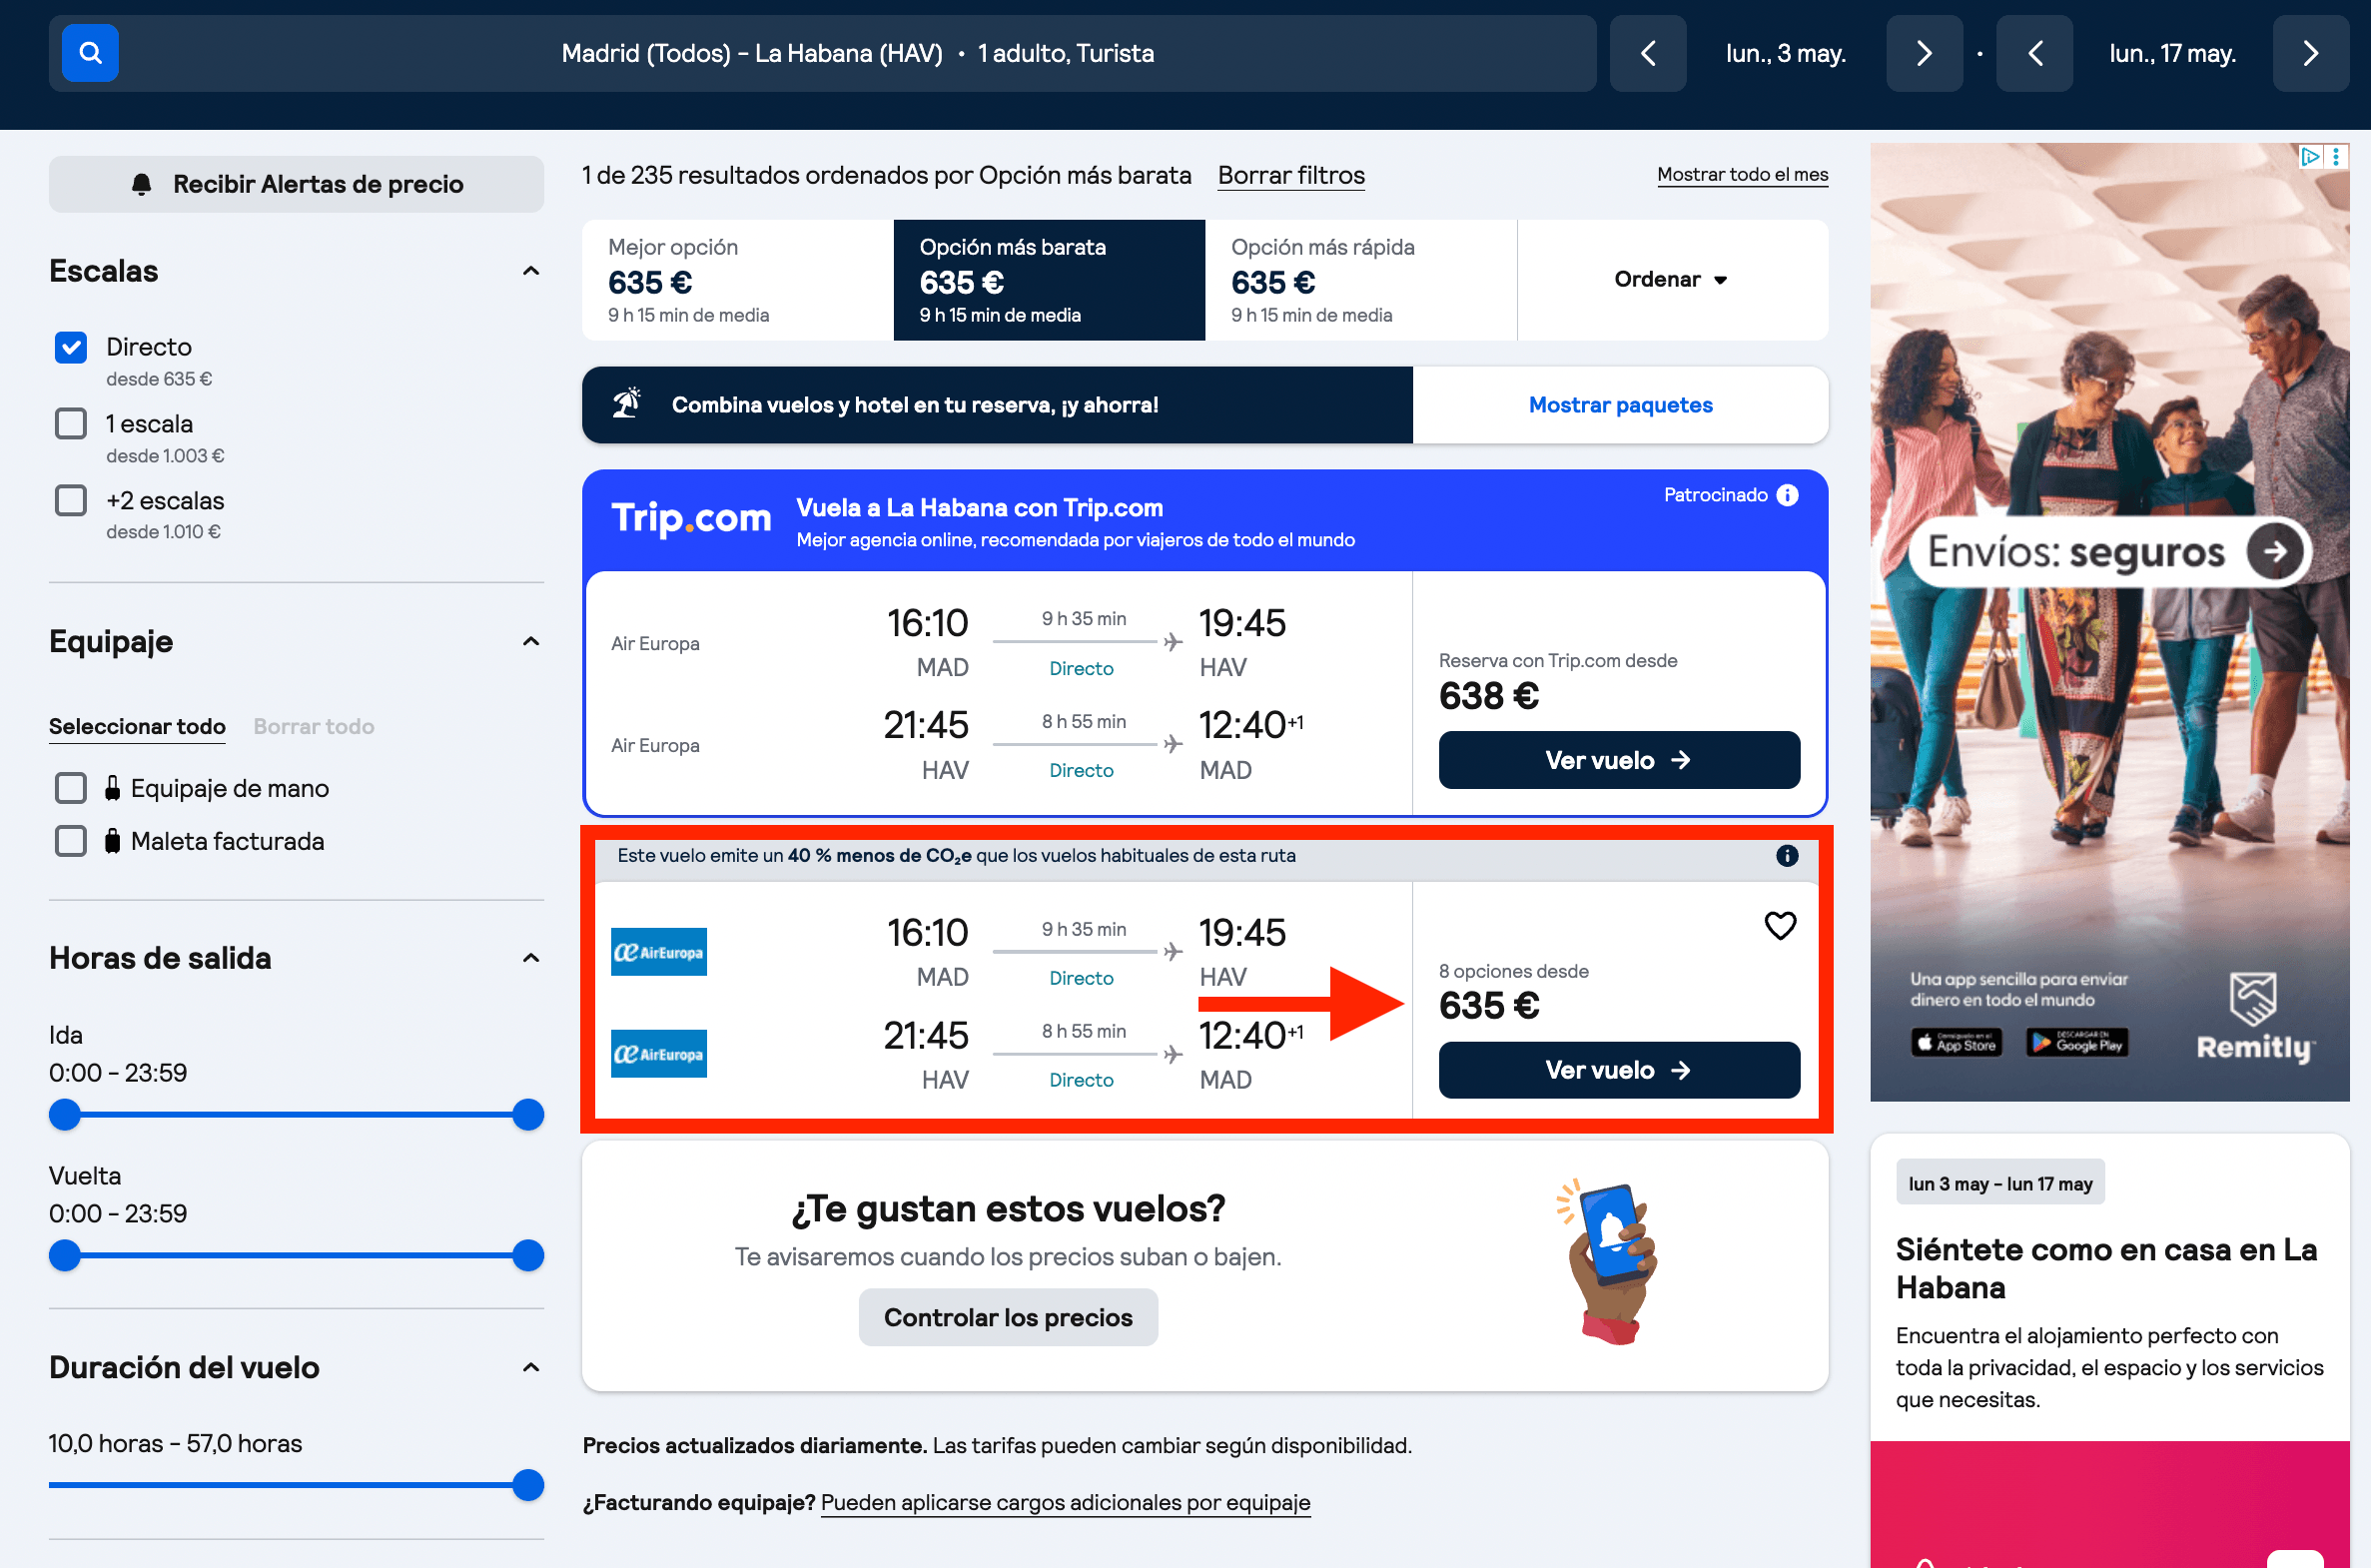Select the Opción más barata tab

point(1049,280)
